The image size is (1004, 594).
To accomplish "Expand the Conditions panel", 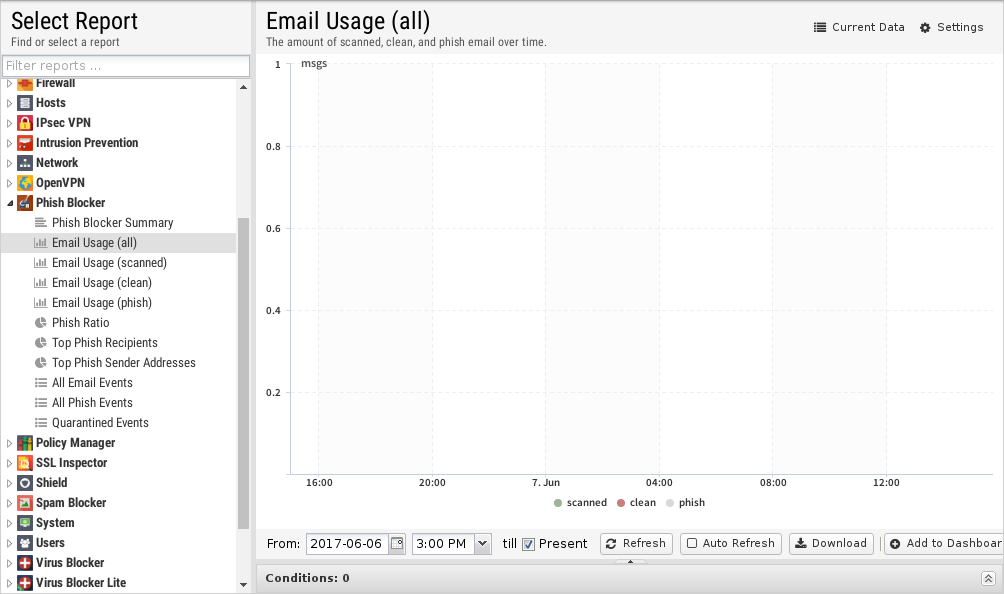I will [988, 578].
